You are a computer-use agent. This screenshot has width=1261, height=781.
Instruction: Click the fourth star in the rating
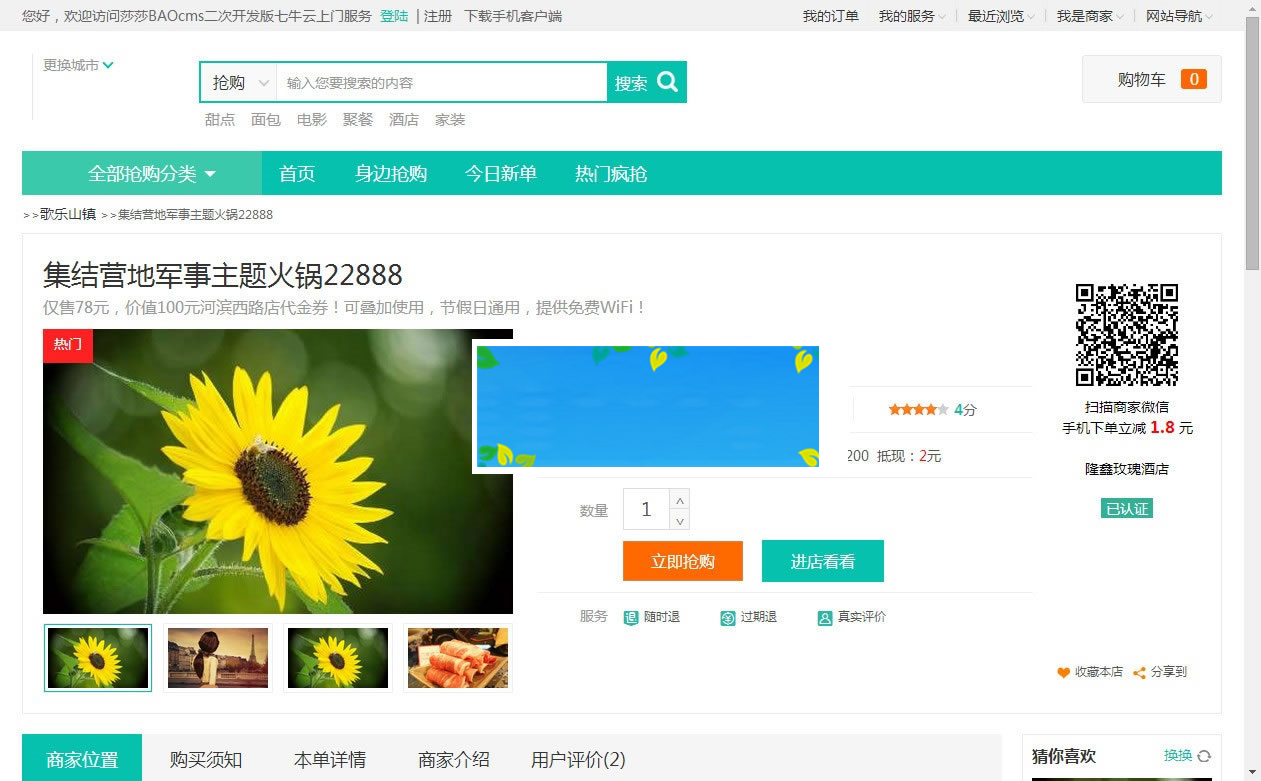(930, 408)
